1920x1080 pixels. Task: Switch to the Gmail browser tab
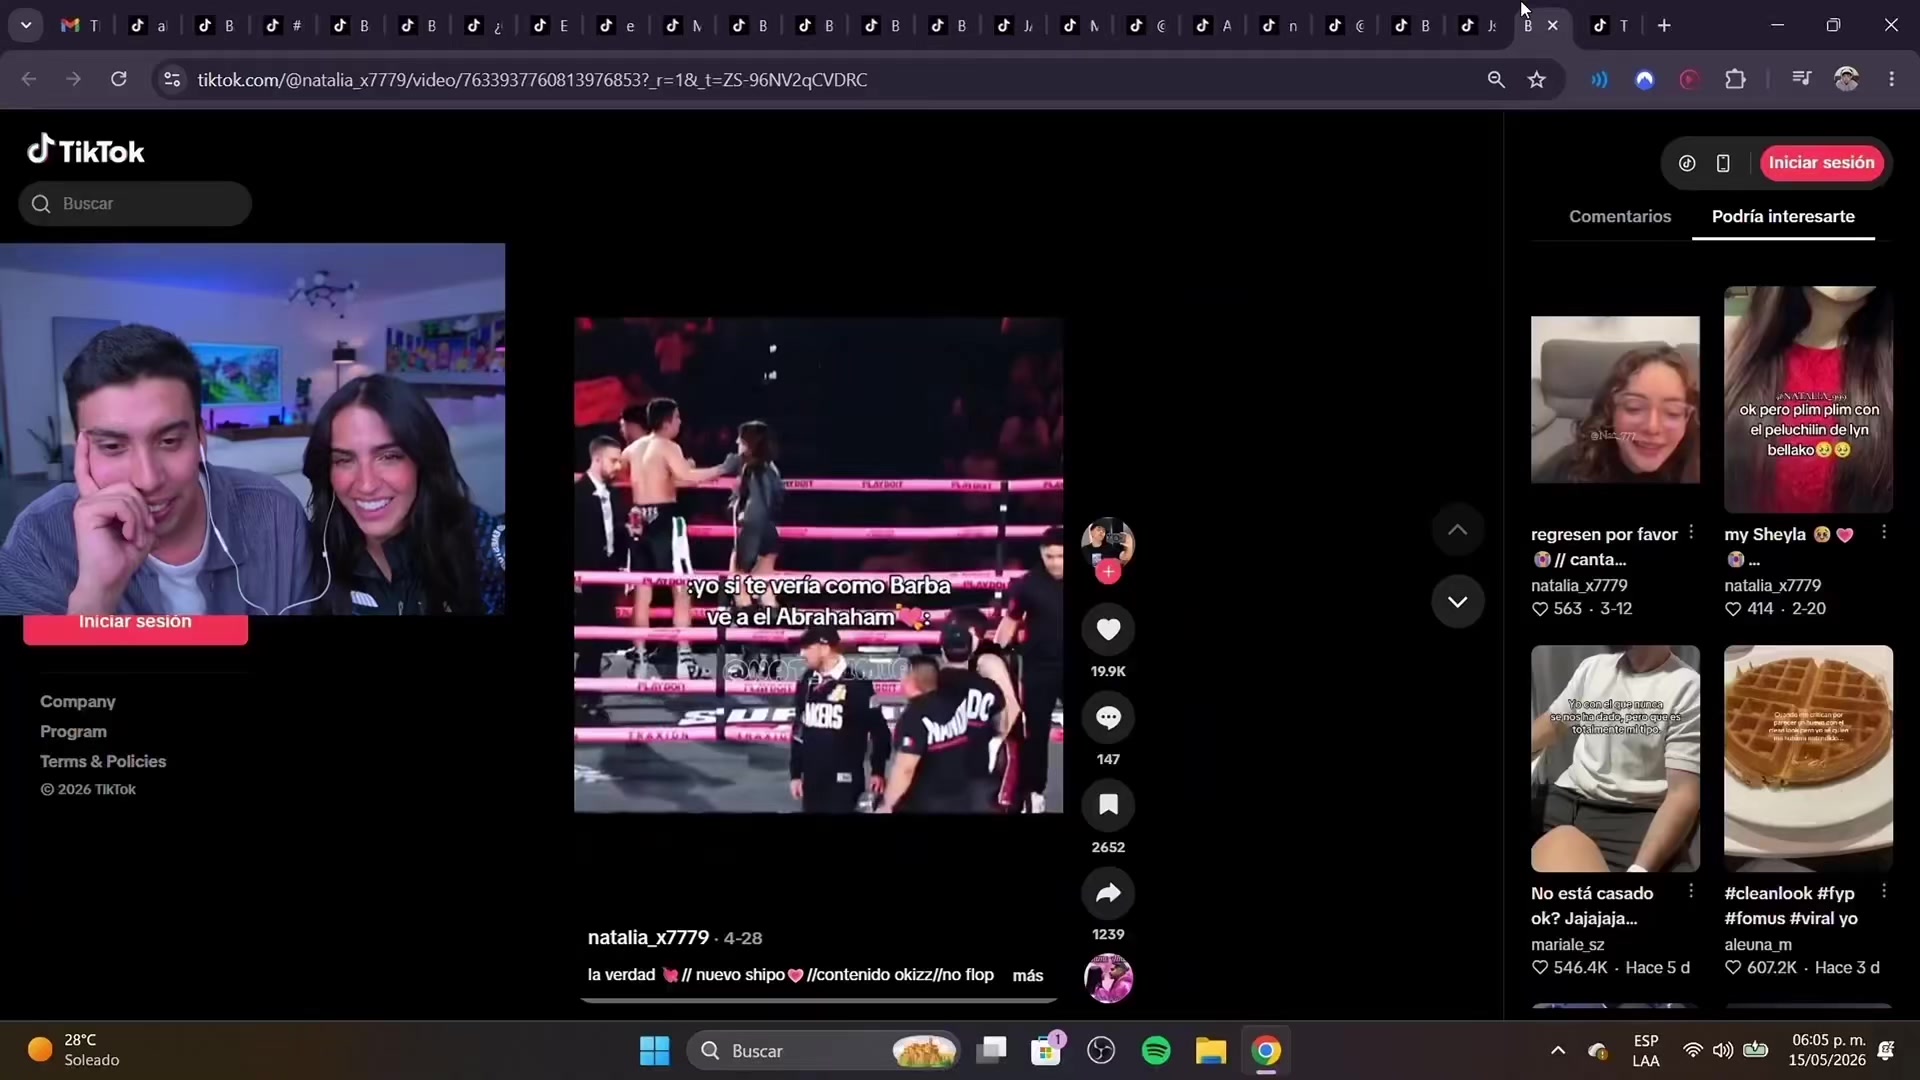click(x=80, y=25)
